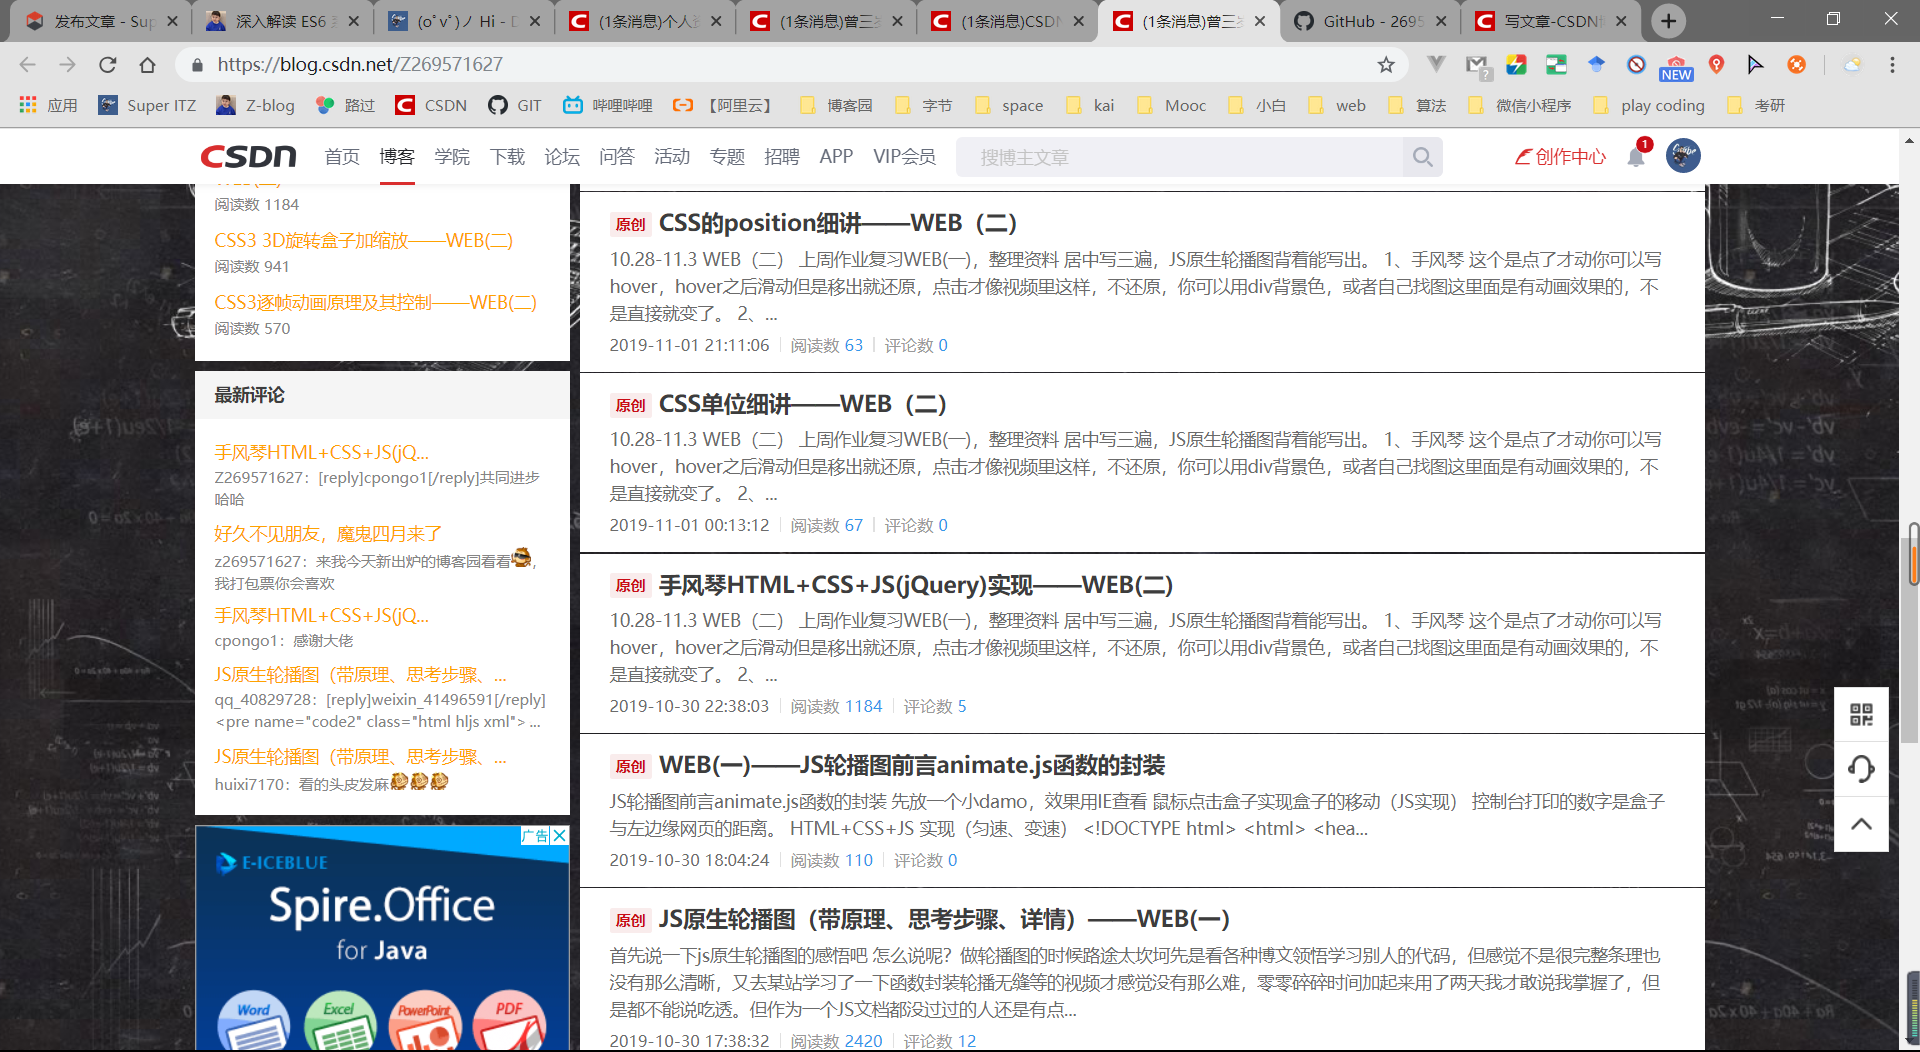Open the notification bell

point(1635,157)
